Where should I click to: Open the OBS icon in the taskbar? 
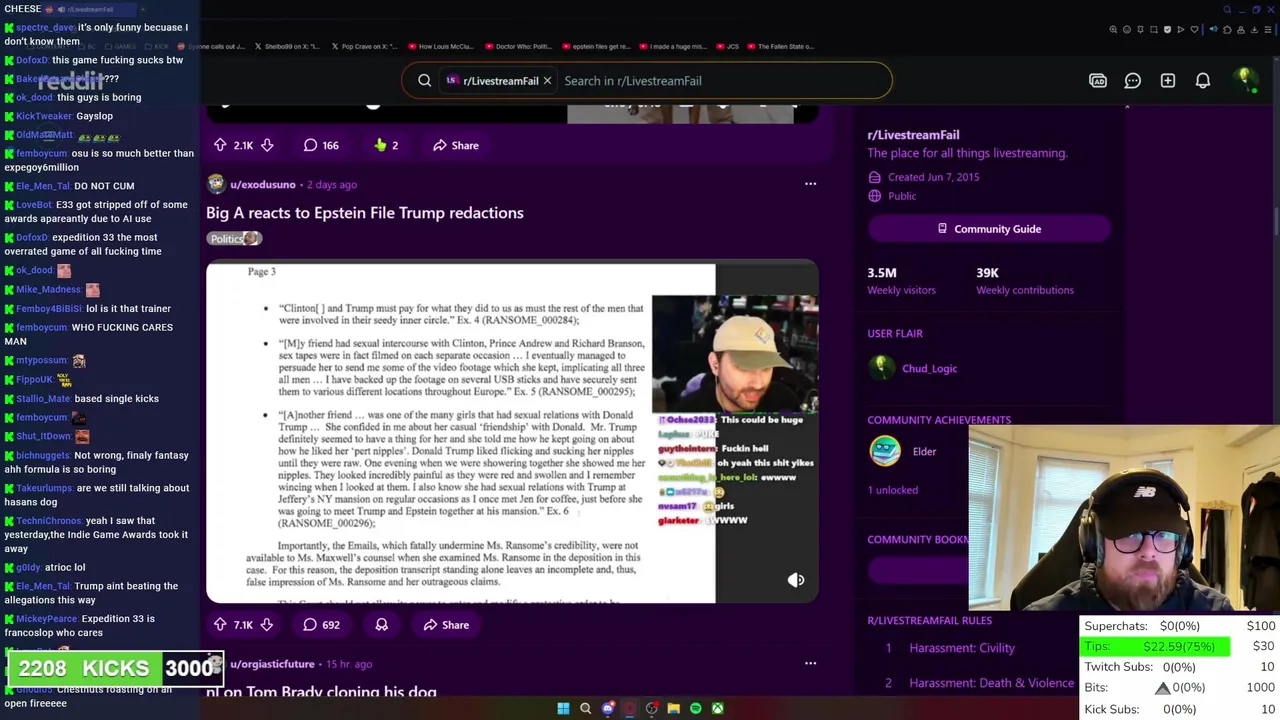[x=652, y=708]
